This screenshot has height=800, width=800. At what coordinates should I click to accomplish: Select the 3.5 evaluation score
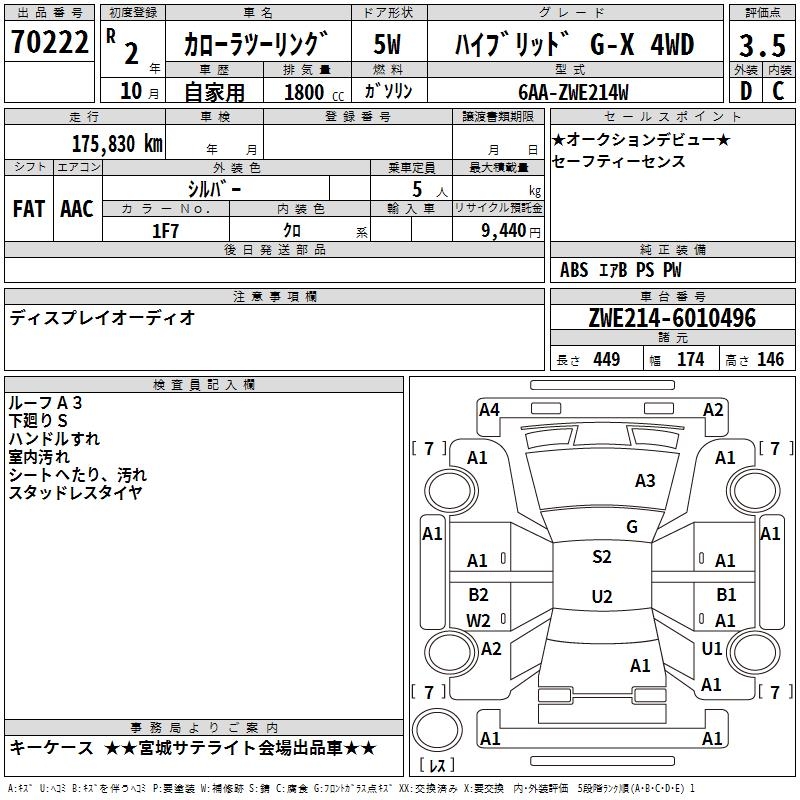[x=760, y=46]
